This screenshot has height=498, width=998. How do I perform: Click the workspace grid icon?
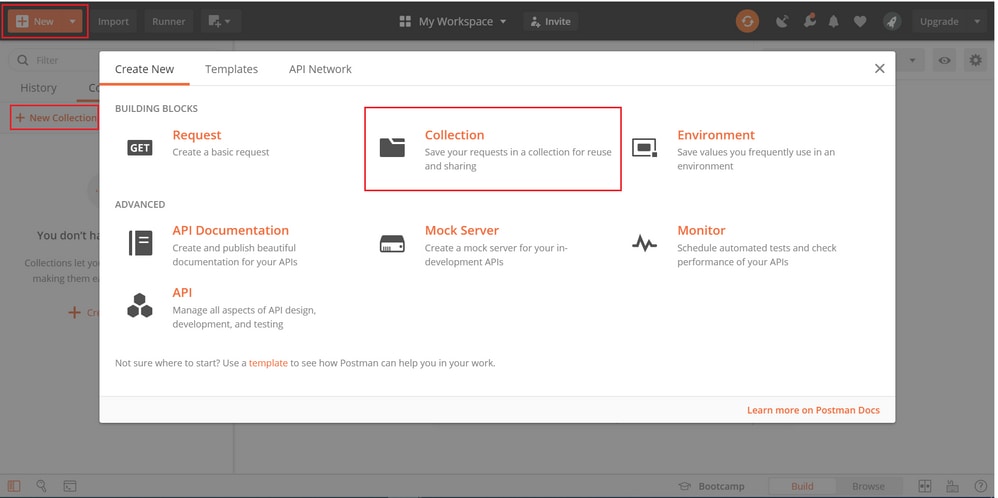pyautogui.click(x=405, y=22)
